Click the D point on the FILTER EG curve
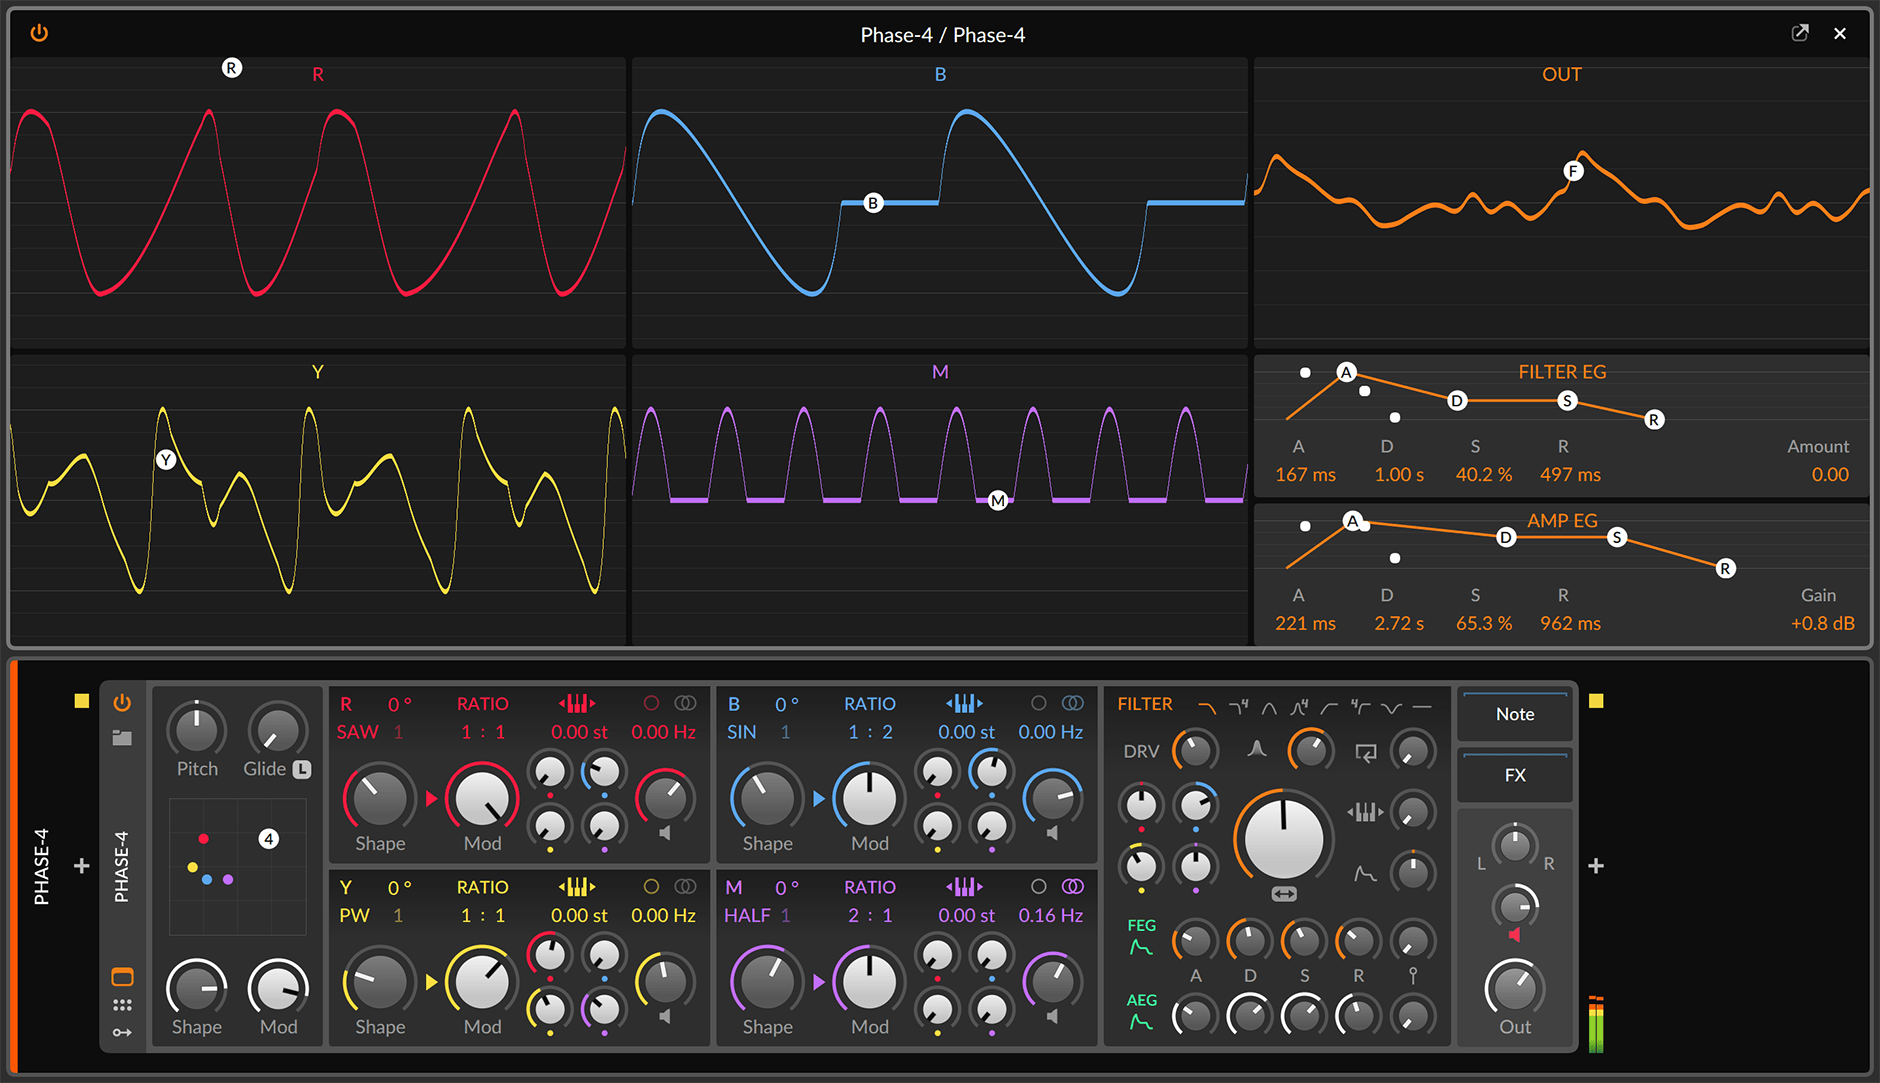The image size is (1880, 1083). click(x=1457, y=401)
